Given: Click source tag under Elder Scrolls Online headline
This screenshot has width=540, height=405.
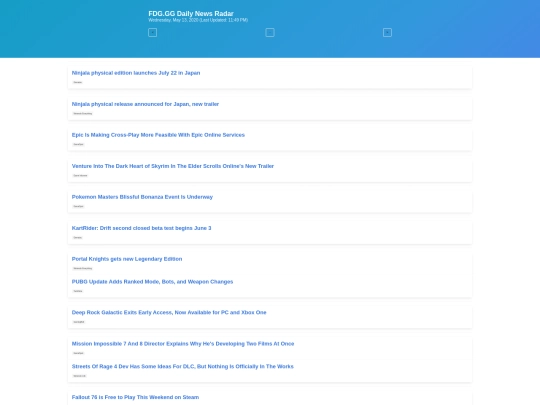Looking at the screenshot, I should tap(80, 175).
